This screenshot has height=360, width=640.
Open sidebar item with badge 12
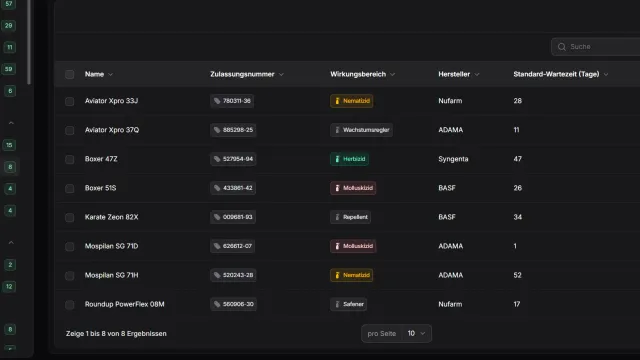tap(9, 287)
